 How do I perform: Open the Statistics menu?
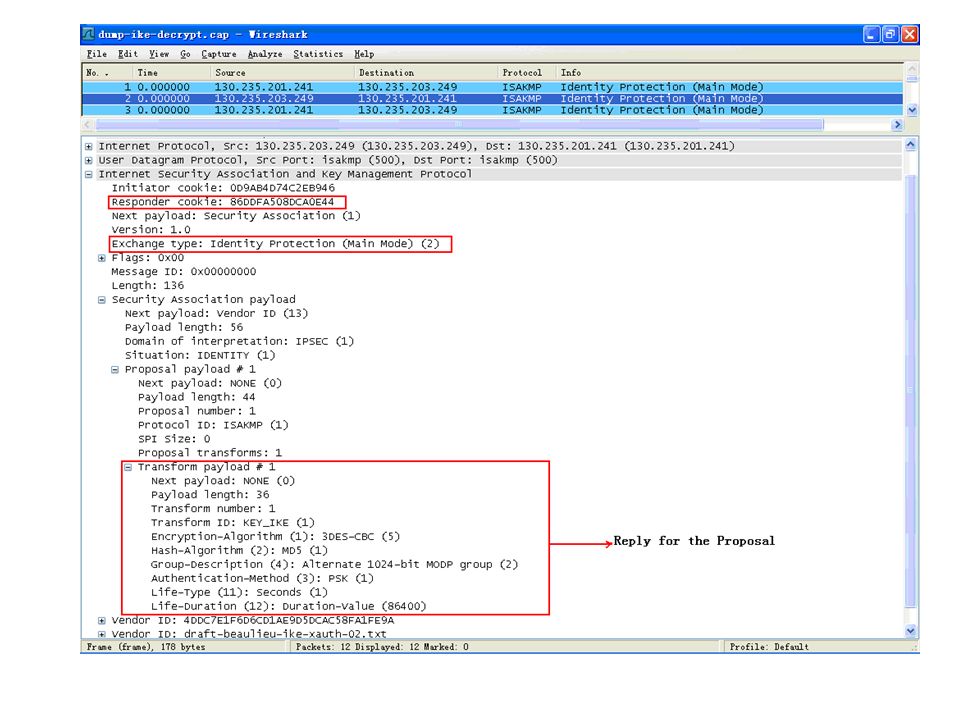[318, 54]
